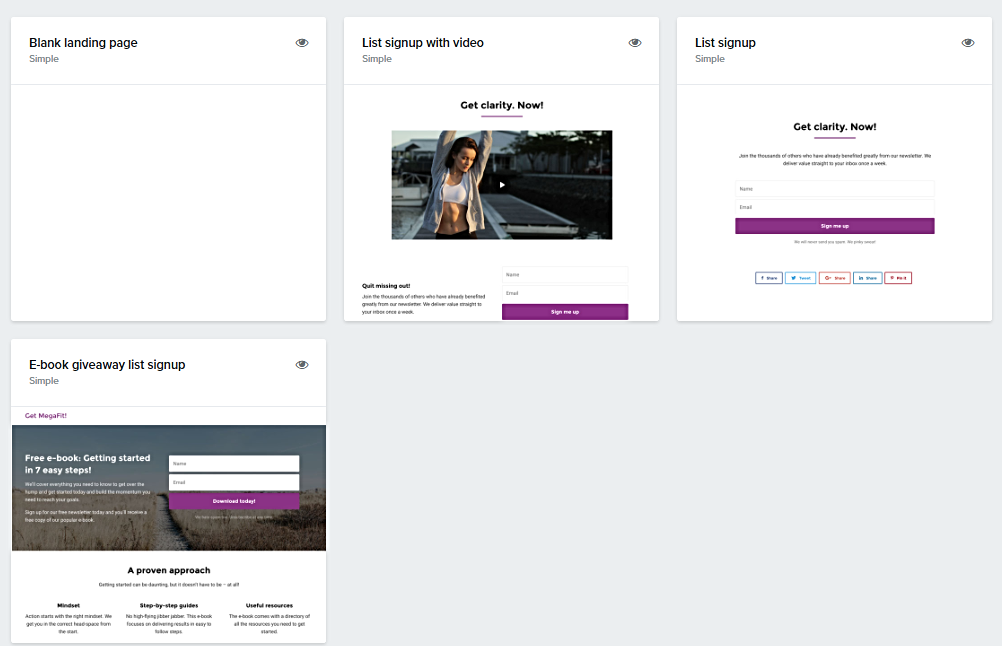Click the LinkedIn Share button in List signup preview
The height and width of the screenshot is (646, 1002).
click(868, 278)
